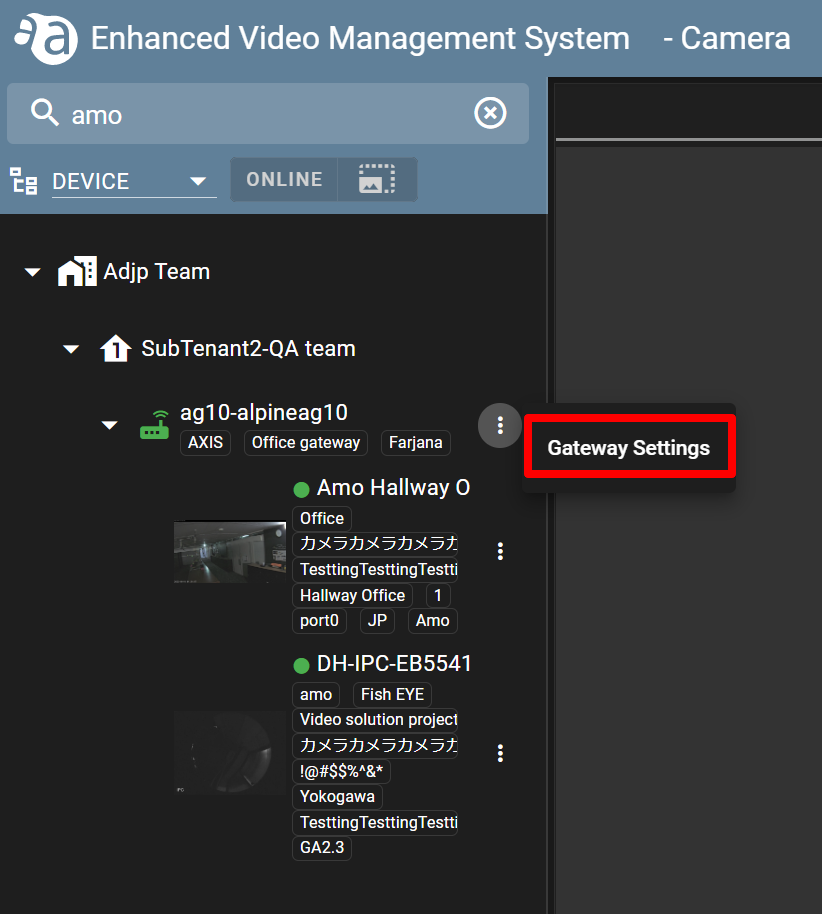Open the DEVICE view dropdown
The height and width of the screenshot is (914, 822).
point(134,181)
